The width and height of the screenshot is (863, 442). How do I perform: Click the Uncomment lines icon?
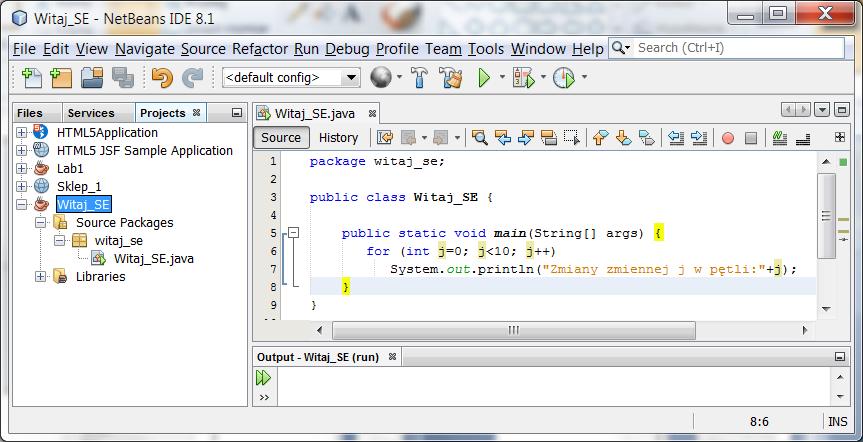pyautogui.click(x=803, y=138)
